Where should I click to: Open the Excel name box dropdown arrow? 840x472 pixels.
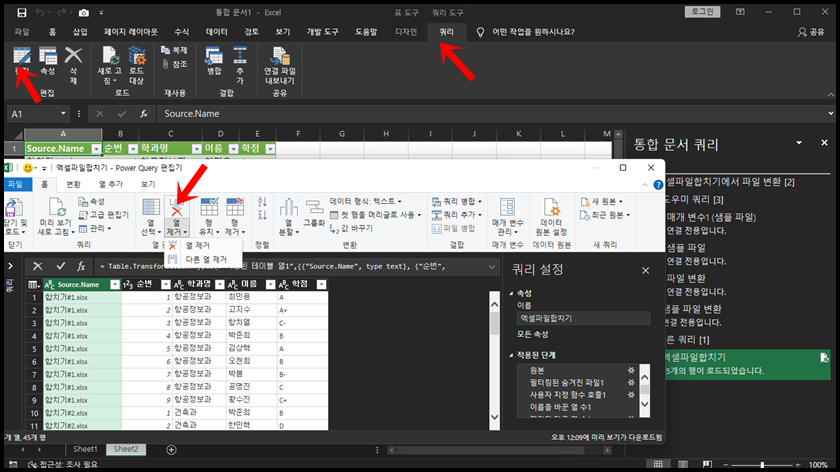(63, 114)
